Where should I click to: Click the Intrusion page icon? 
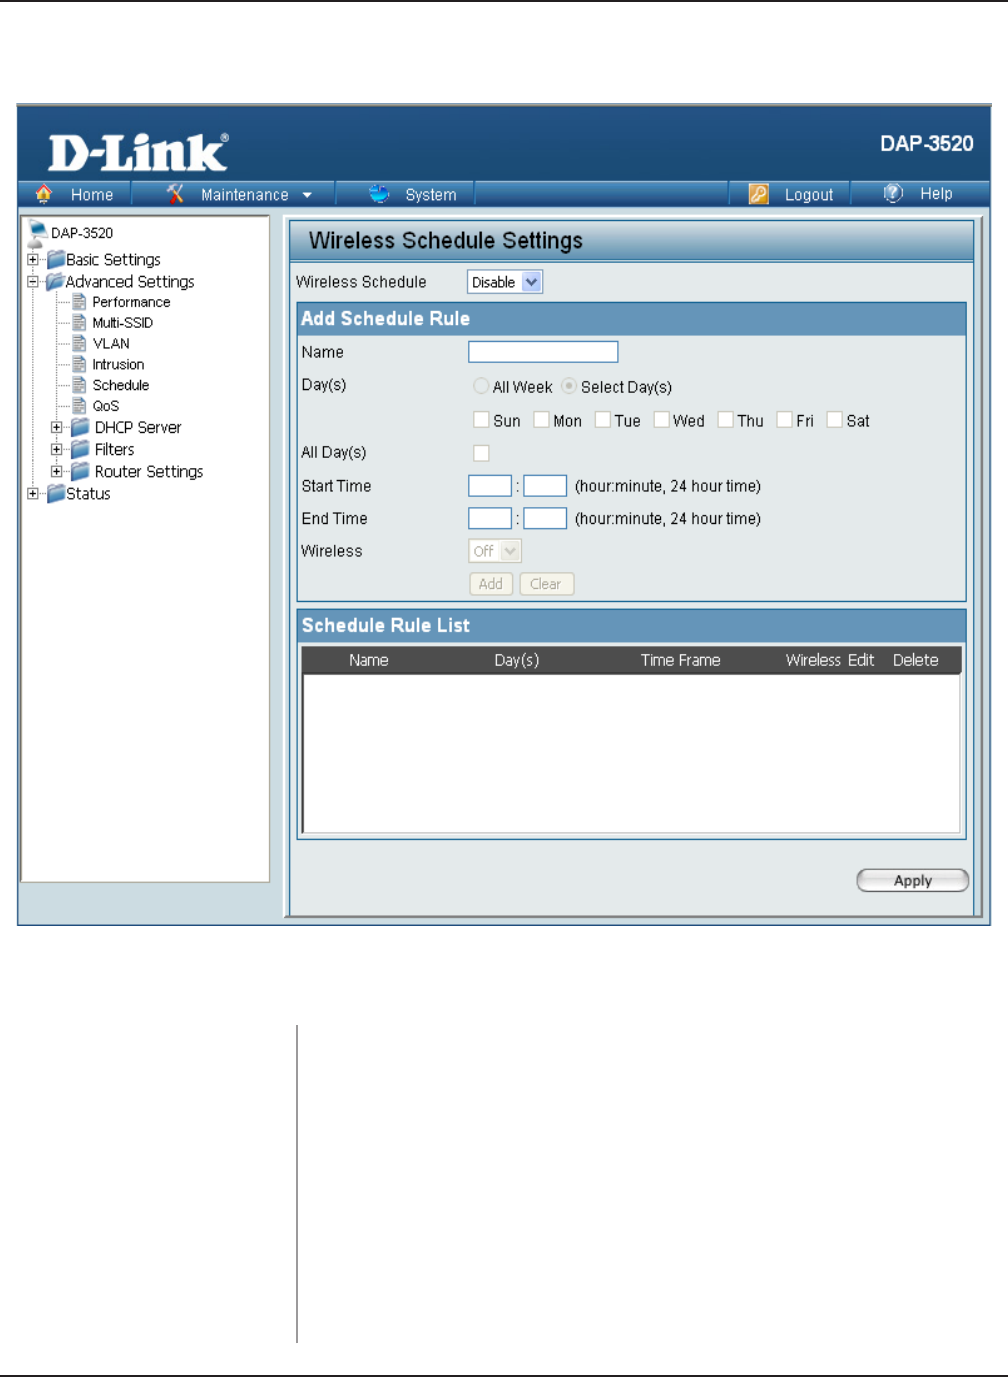[79, 365]
